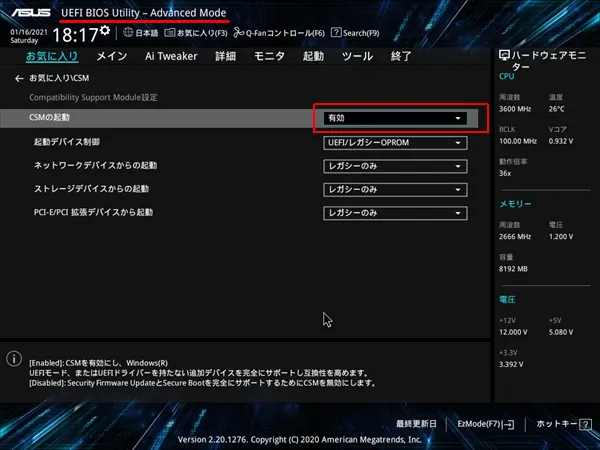Open Q-Fan コントロール(F6)

tap(279, 33)
